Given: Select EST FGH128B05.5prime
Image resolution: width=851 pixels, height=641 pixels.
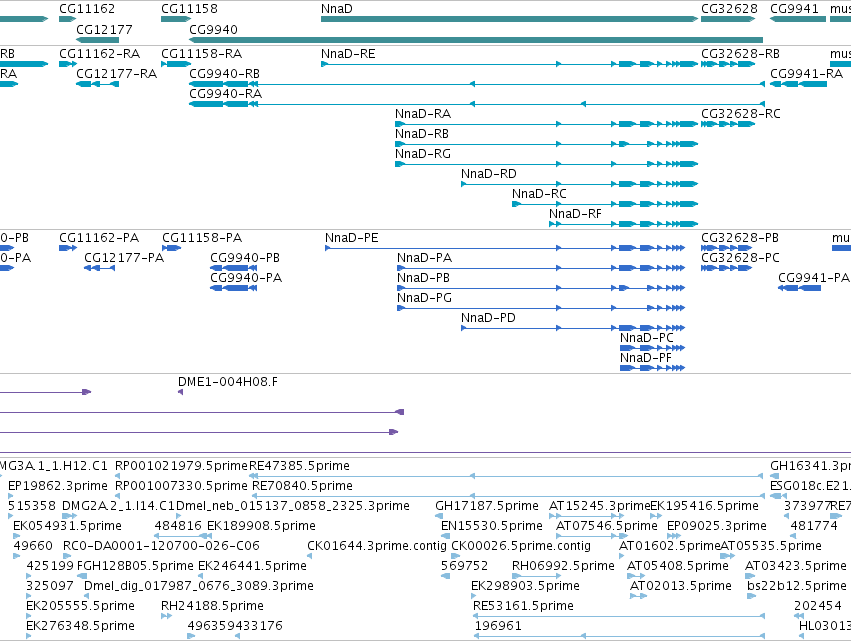Looking at the screenshot, I should [80, 576].
